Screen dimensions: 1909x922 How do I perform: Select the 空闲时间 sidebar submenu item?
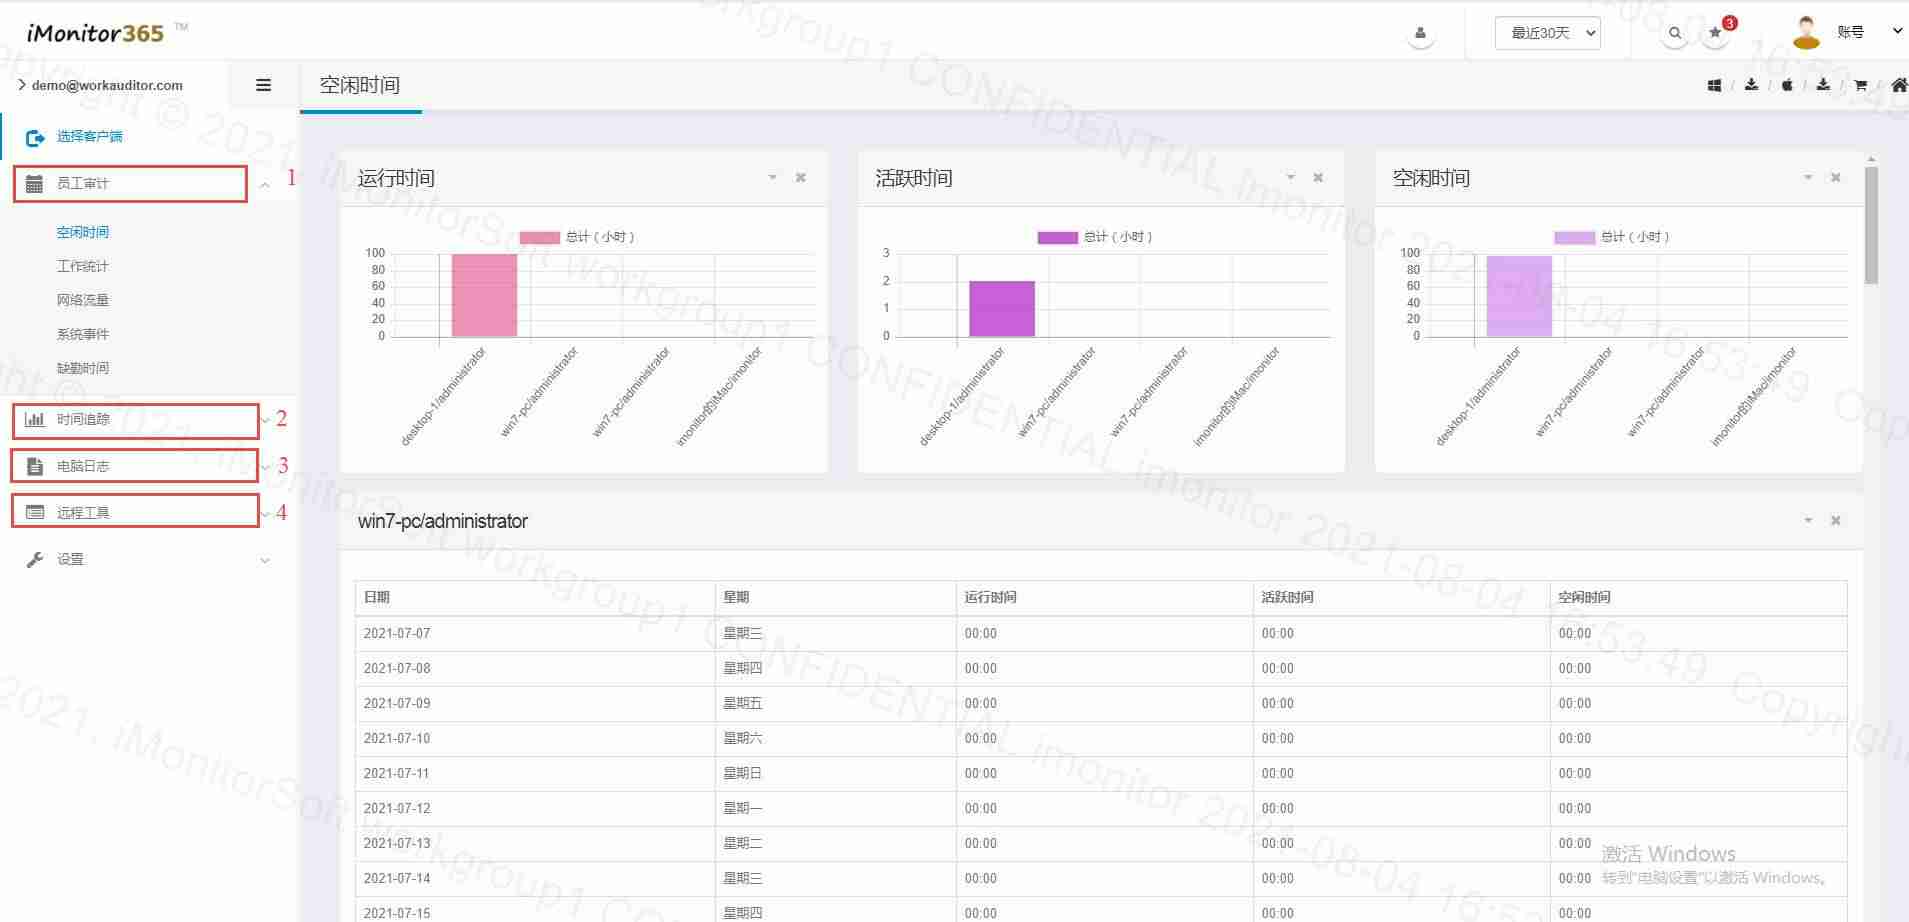pos(83,232)
